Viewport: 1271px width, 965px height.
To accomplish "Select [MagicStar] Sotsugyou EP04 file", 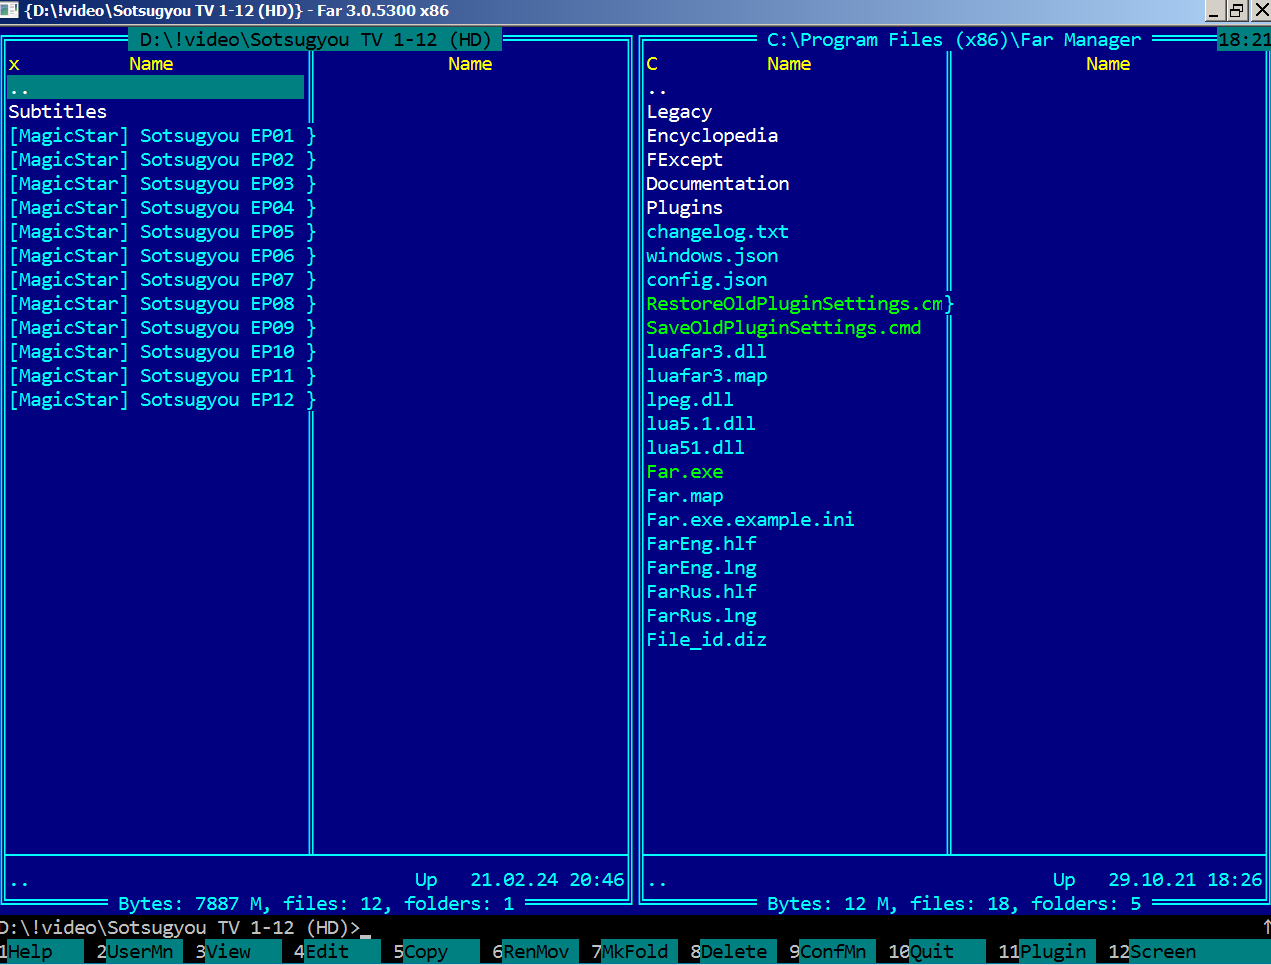I will pos(156,208).
